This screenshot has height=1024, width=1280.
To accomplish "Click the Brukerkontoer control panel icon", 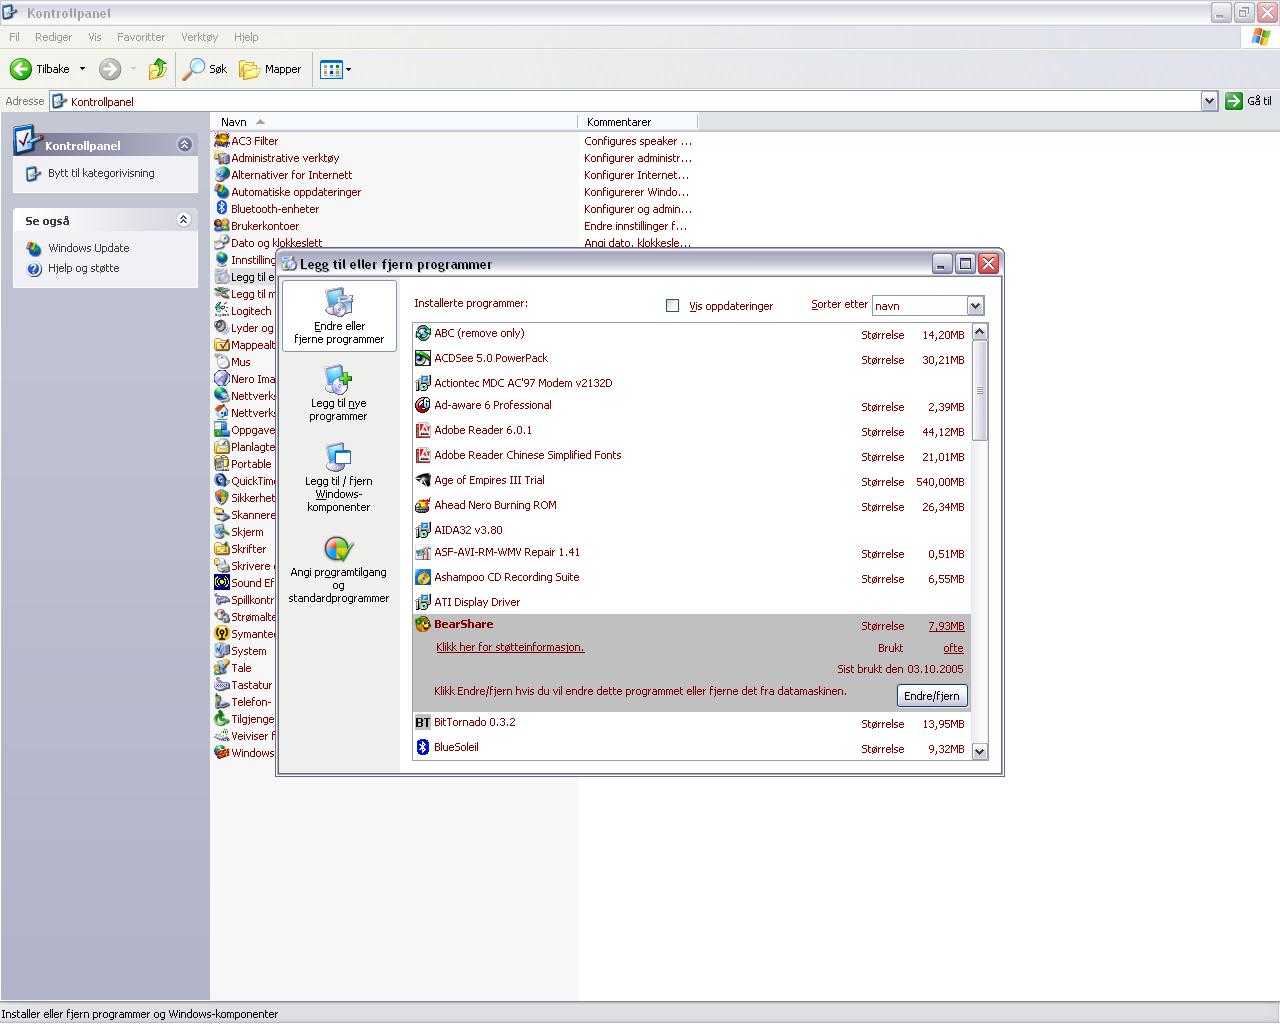I will coord(222,226).
